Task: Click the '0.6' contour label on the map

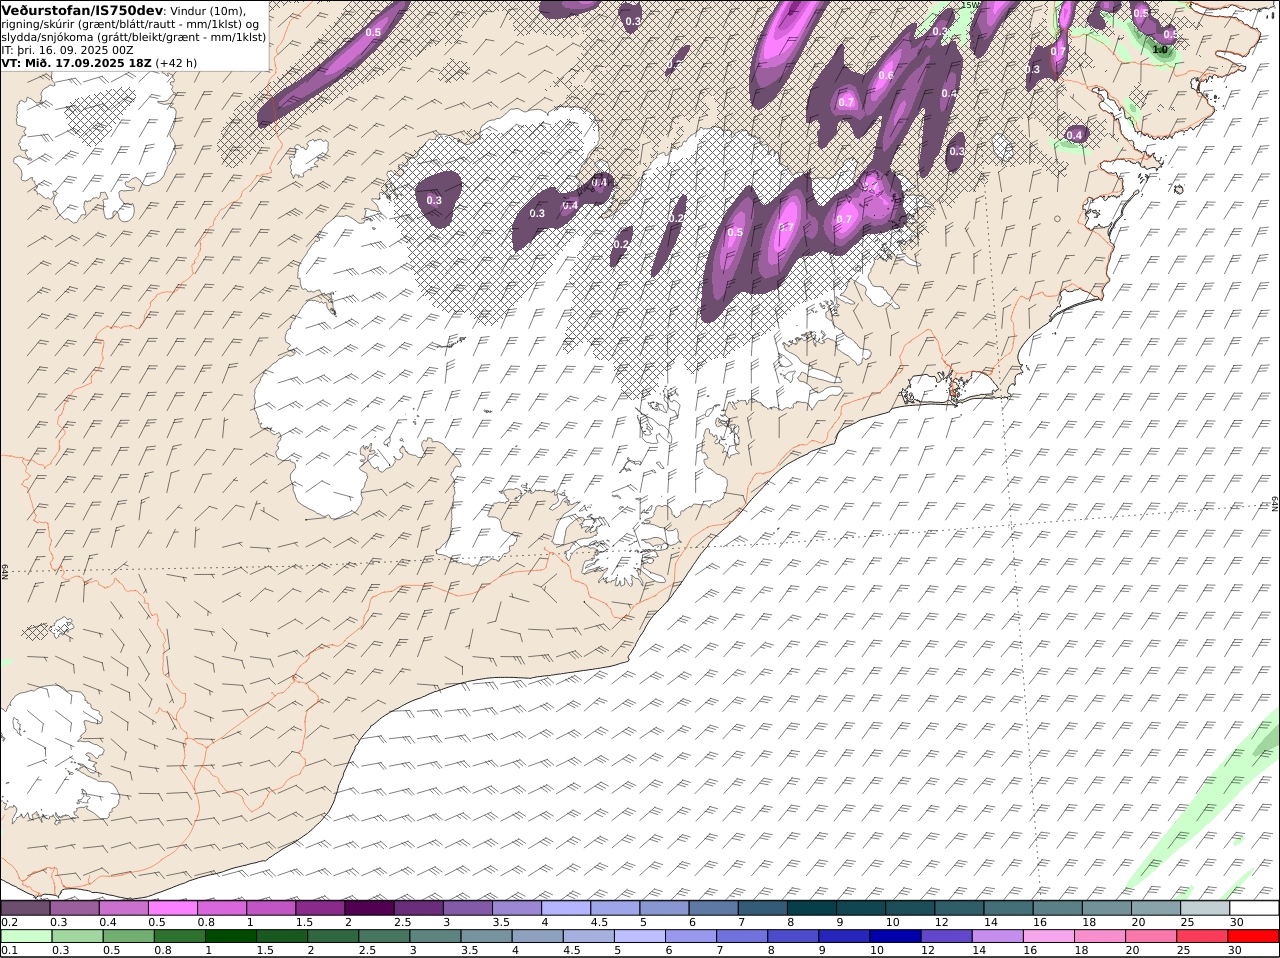Action: coord(886,76)
